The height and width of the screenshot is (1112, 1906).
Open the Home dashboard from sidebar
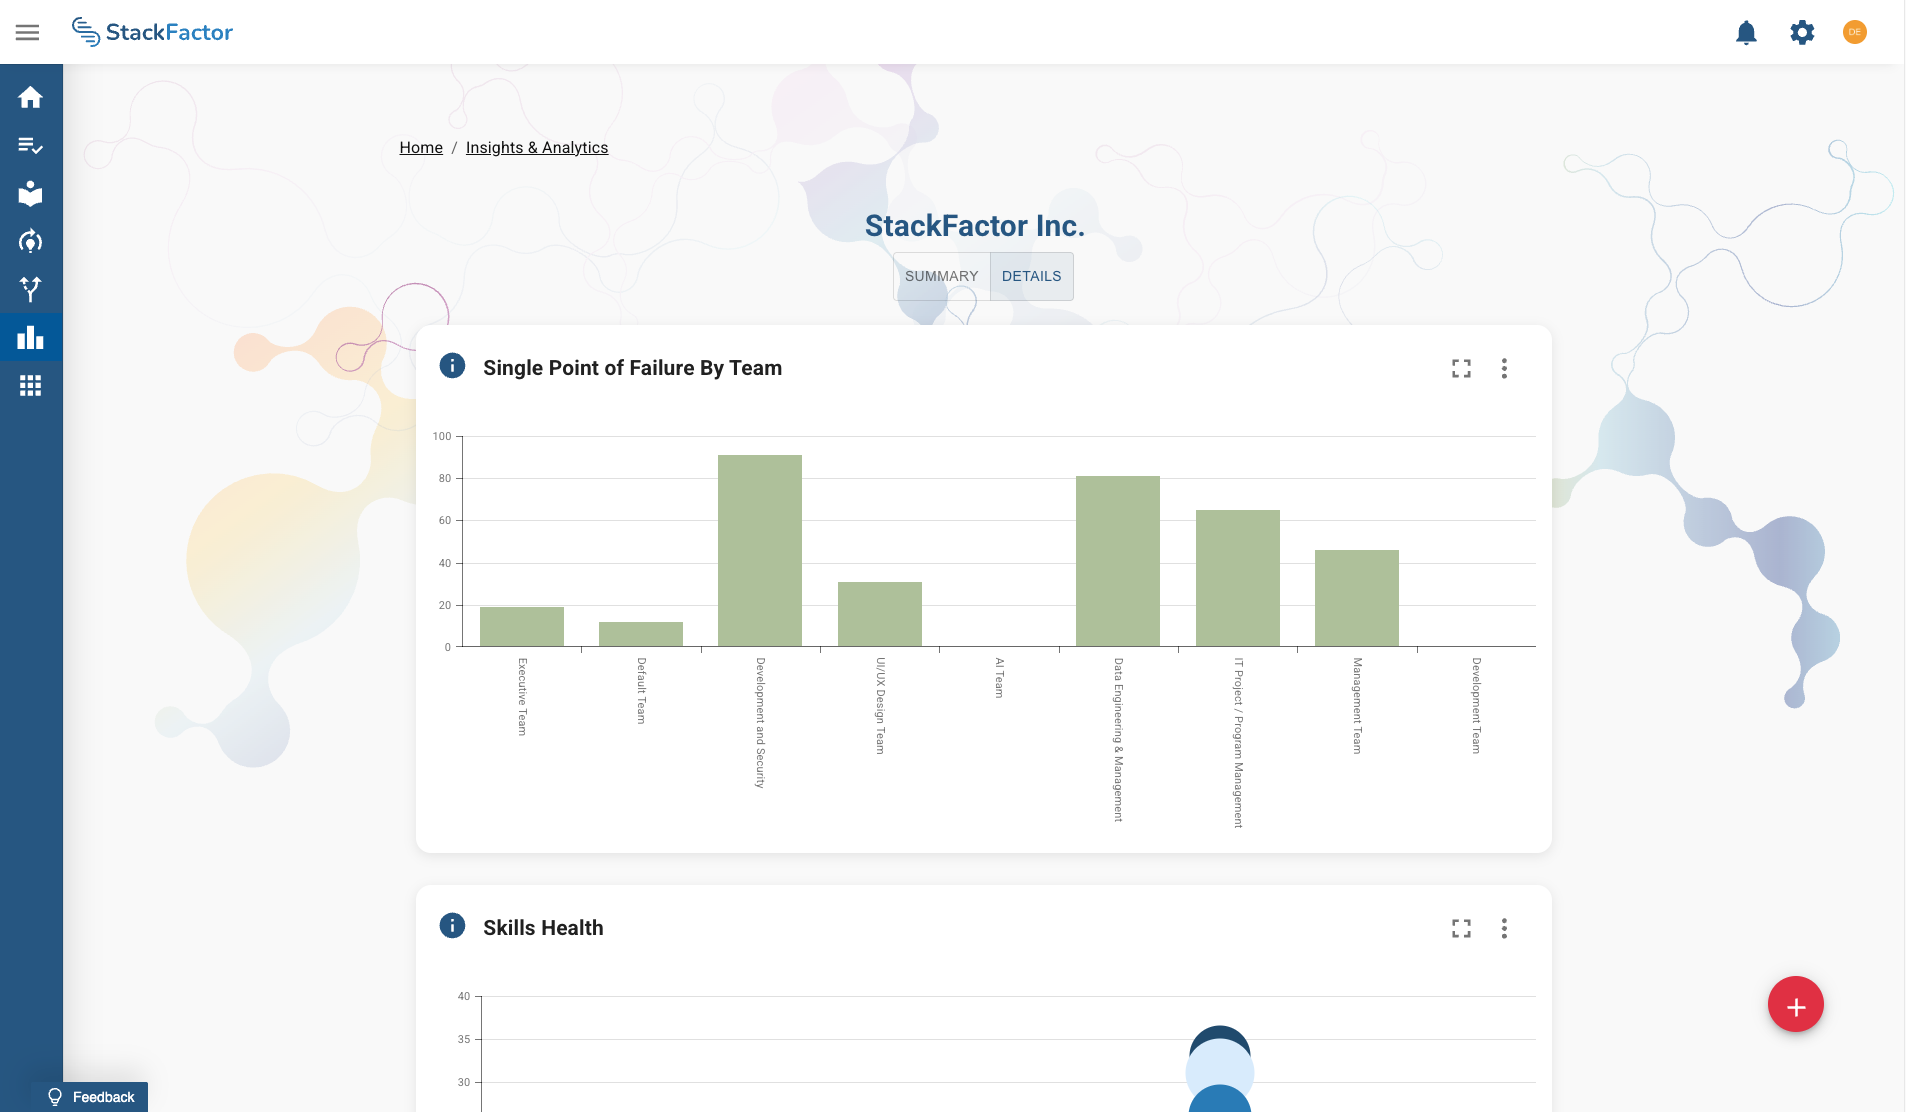[31, 97]
